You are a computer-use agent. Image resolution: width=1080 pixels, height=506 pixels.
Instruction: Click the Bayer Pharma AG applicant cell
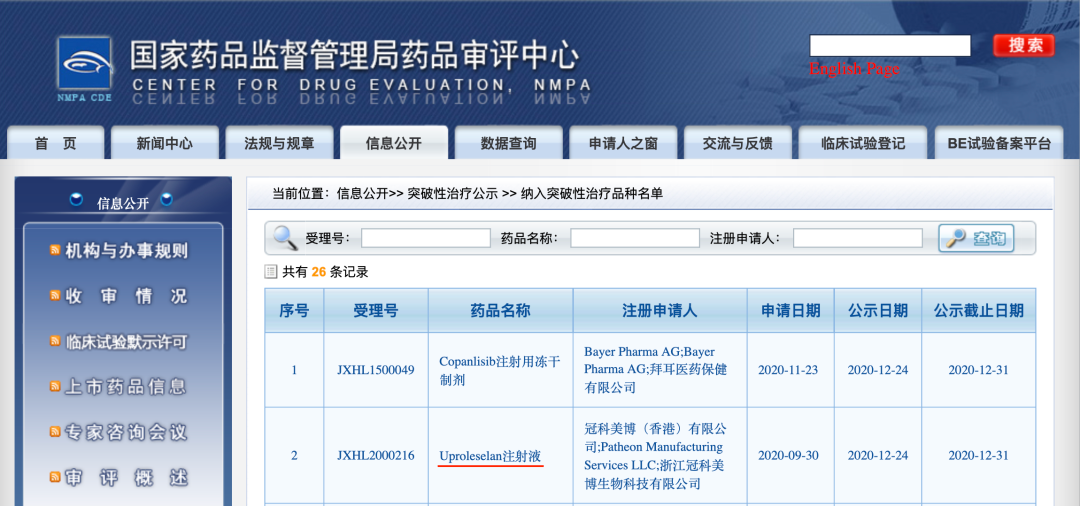click(660, 370)
